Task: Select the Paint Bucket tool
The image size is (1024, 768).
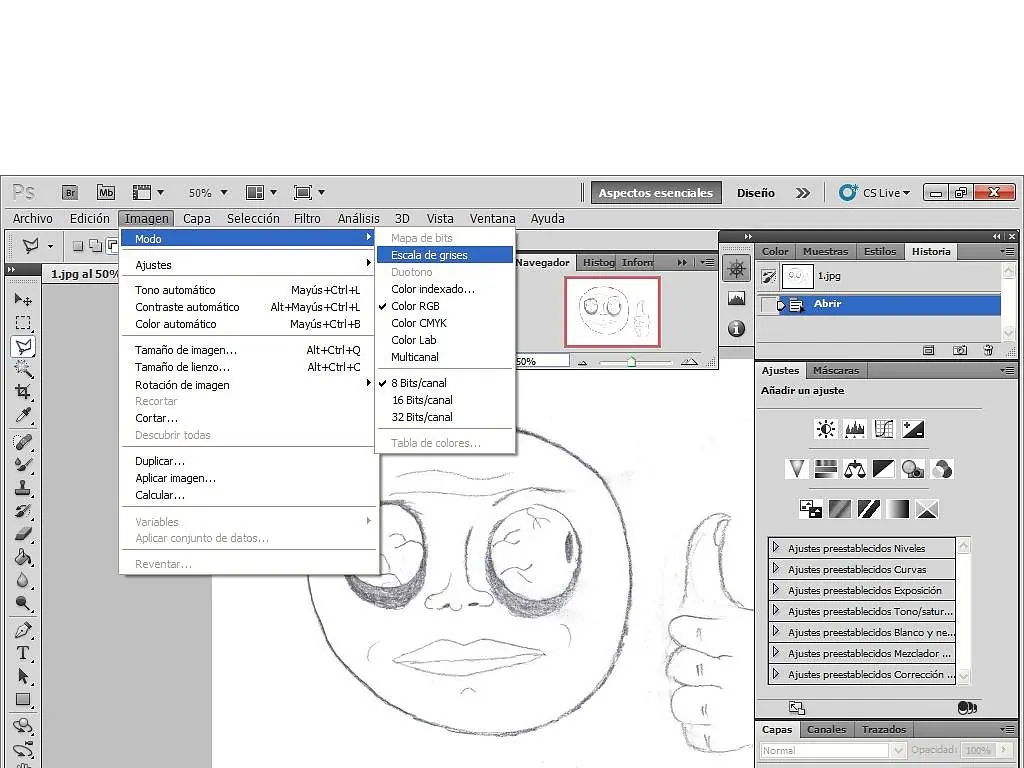Action: (x=23, y=557)
